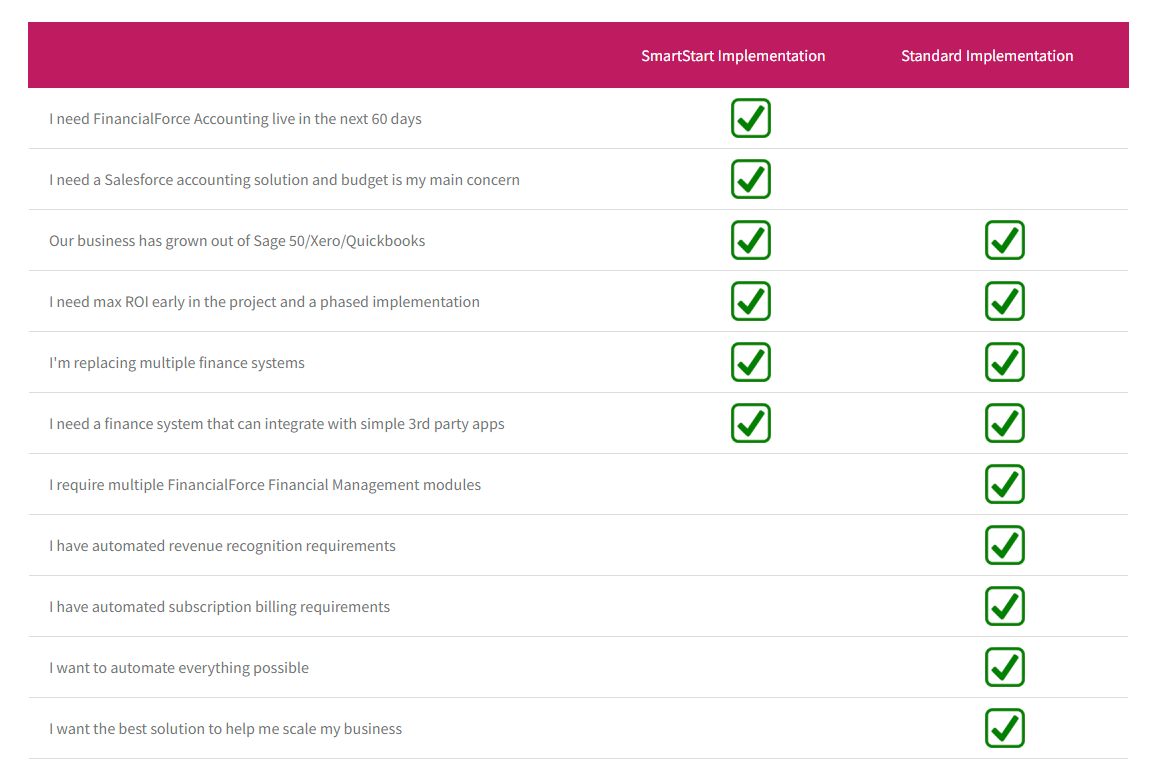The height and width of the screenshot is (762, 1162).
Task: Click the text 'I need FinancialForce Accounting live in the next 60 days'
Action: coord(235,119)
